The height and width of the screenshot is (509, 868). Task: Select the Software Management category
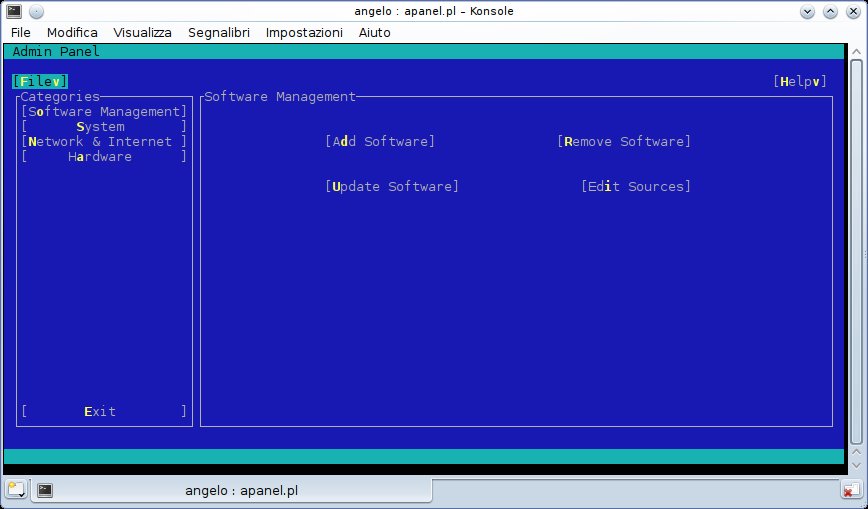[x=104, y=112]
